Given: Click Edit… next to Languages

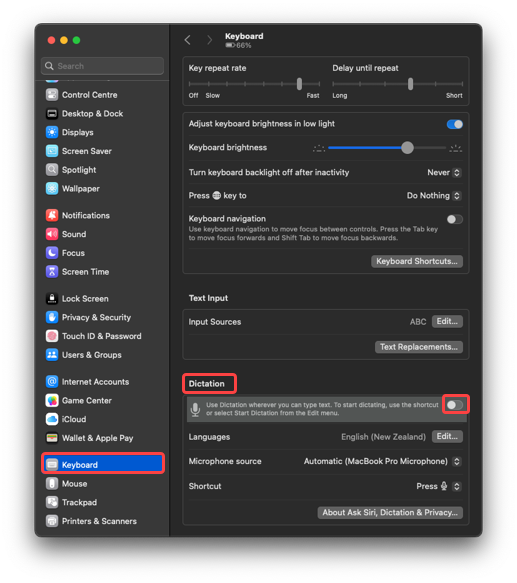Looking at the screenshot, I should (x=447, y=437).
